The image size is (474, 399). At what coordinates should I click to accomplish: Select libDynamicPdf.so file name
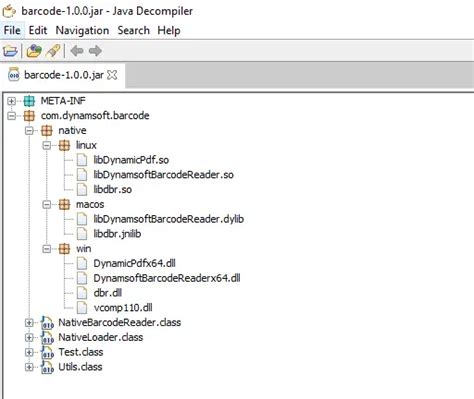click(131, 160)
